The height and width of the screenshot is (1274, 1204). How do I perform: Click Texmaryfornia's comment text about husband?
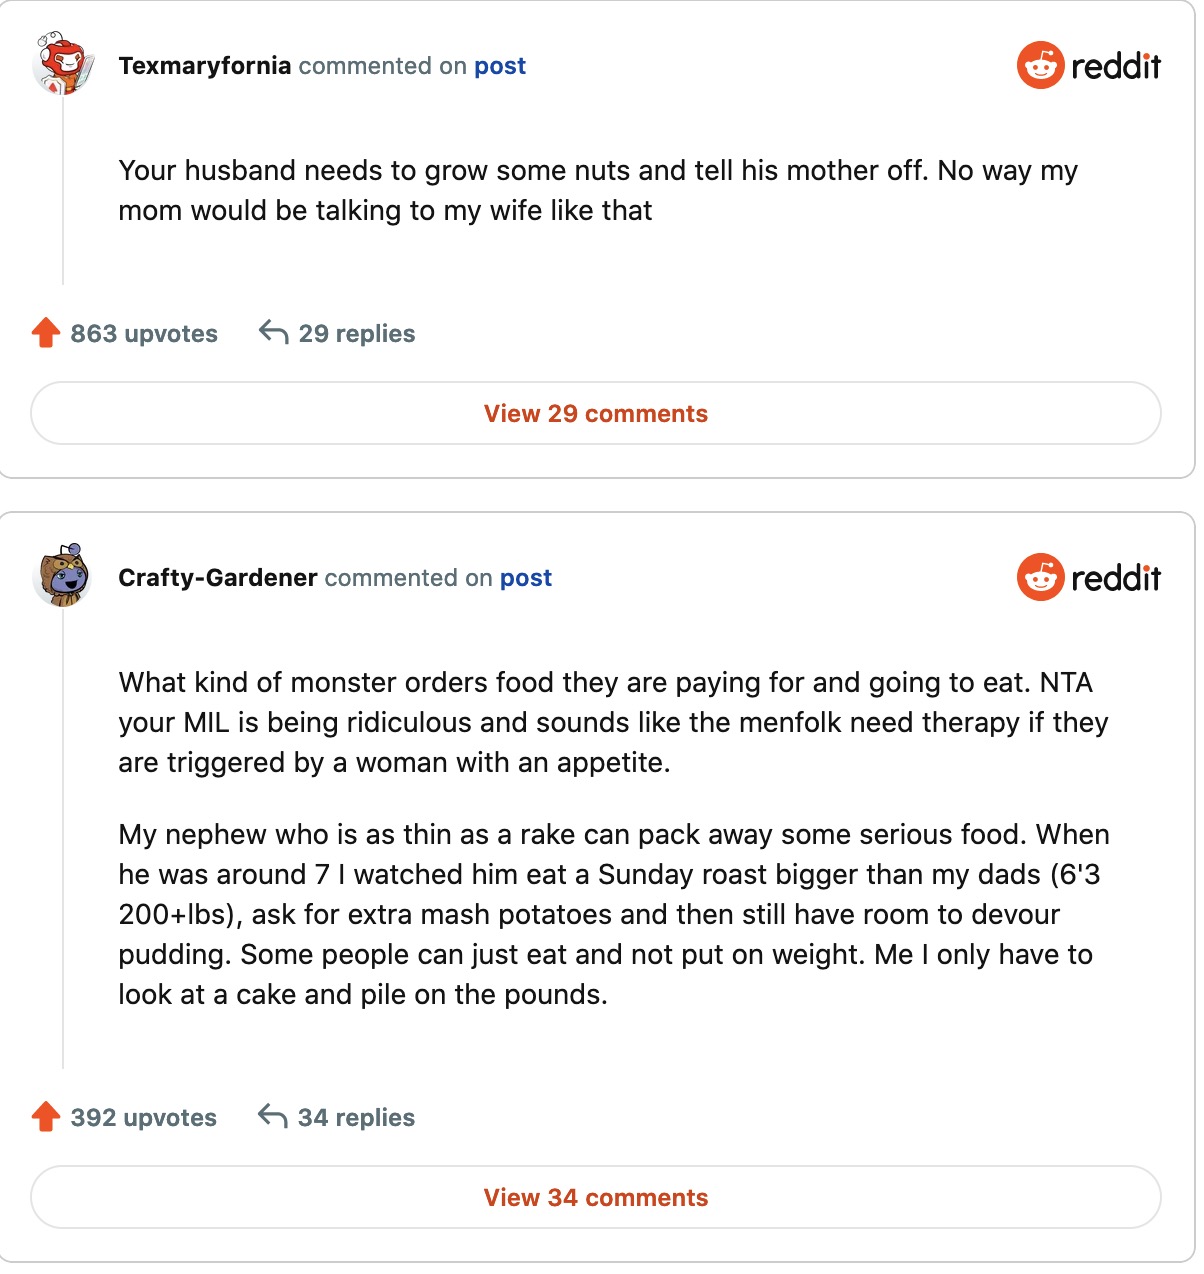click(x=597, y=191)
